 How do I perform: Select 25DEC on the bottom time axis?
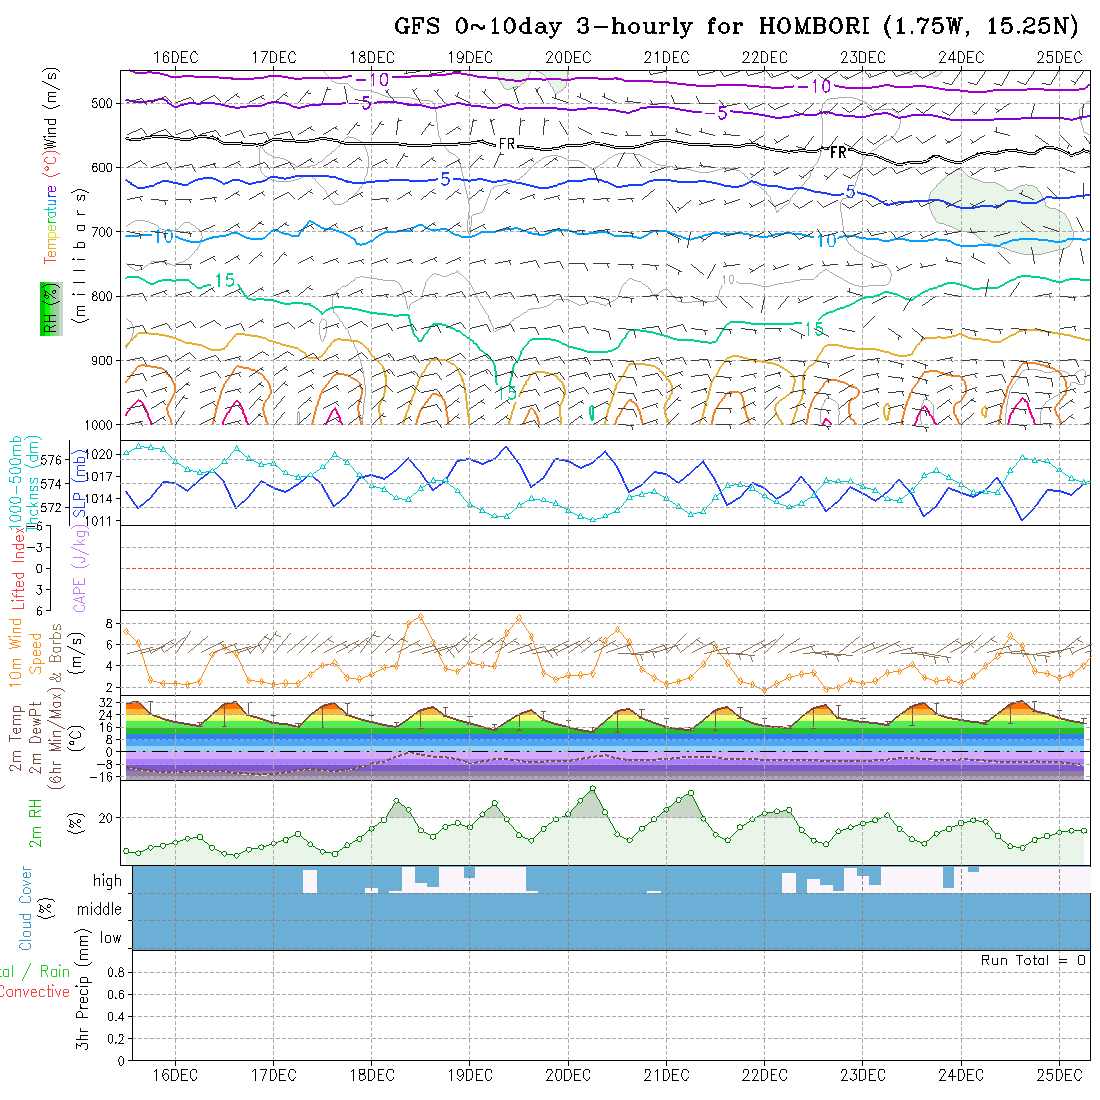[x=1059, y=1075]
